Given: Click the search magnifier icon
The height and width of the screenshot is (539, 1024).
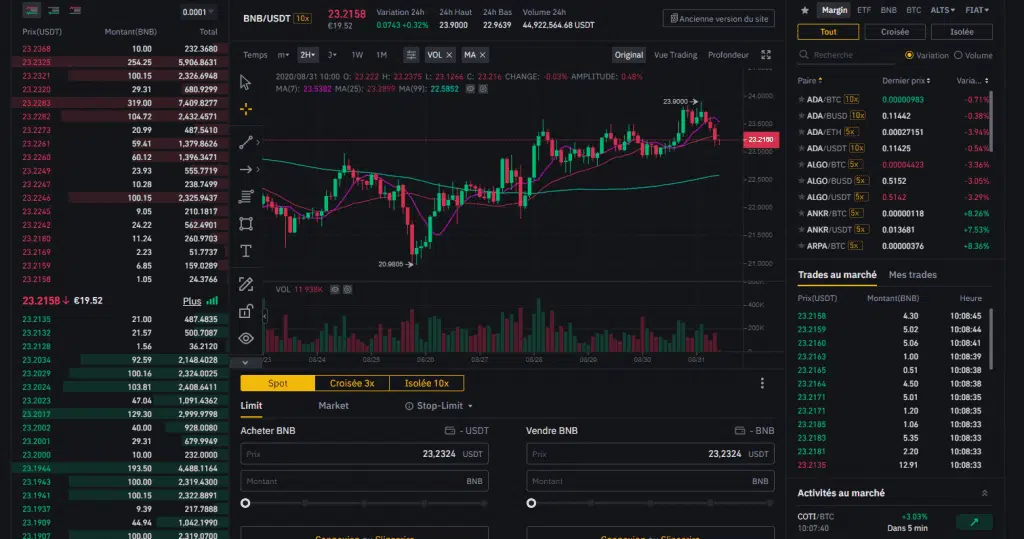Looking at the screenshot, I should [x=804, y=56].
